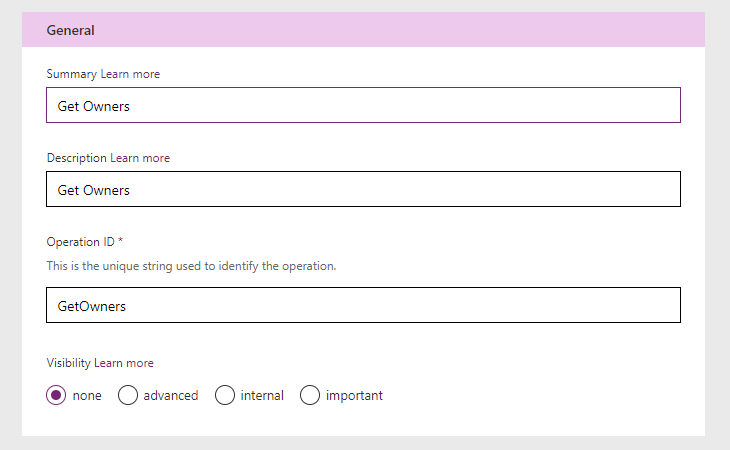Place cursor in Operation ID field 'GetOwners'

pos(363,305)
